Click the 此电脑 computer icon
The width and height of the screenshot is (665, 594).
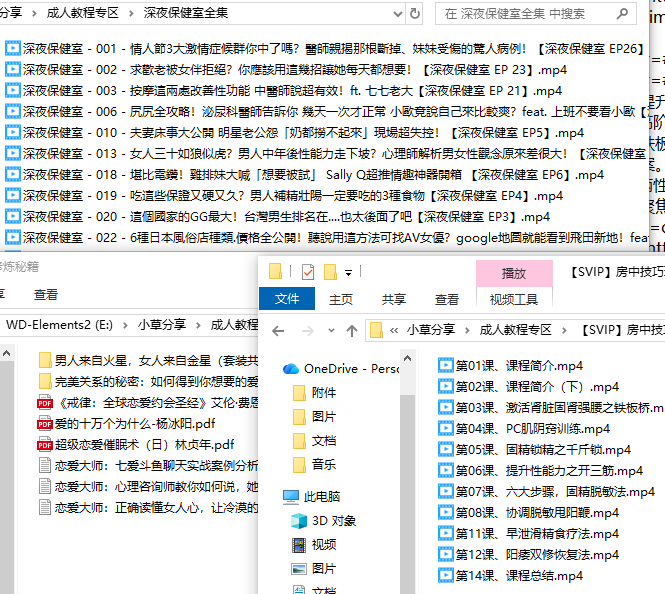291,496
